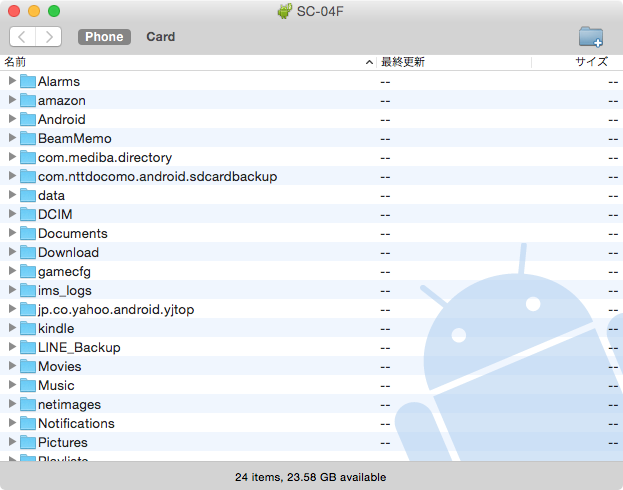Select the Download folder icon
This screenshot has width=623, height=490.
(28, 252)
